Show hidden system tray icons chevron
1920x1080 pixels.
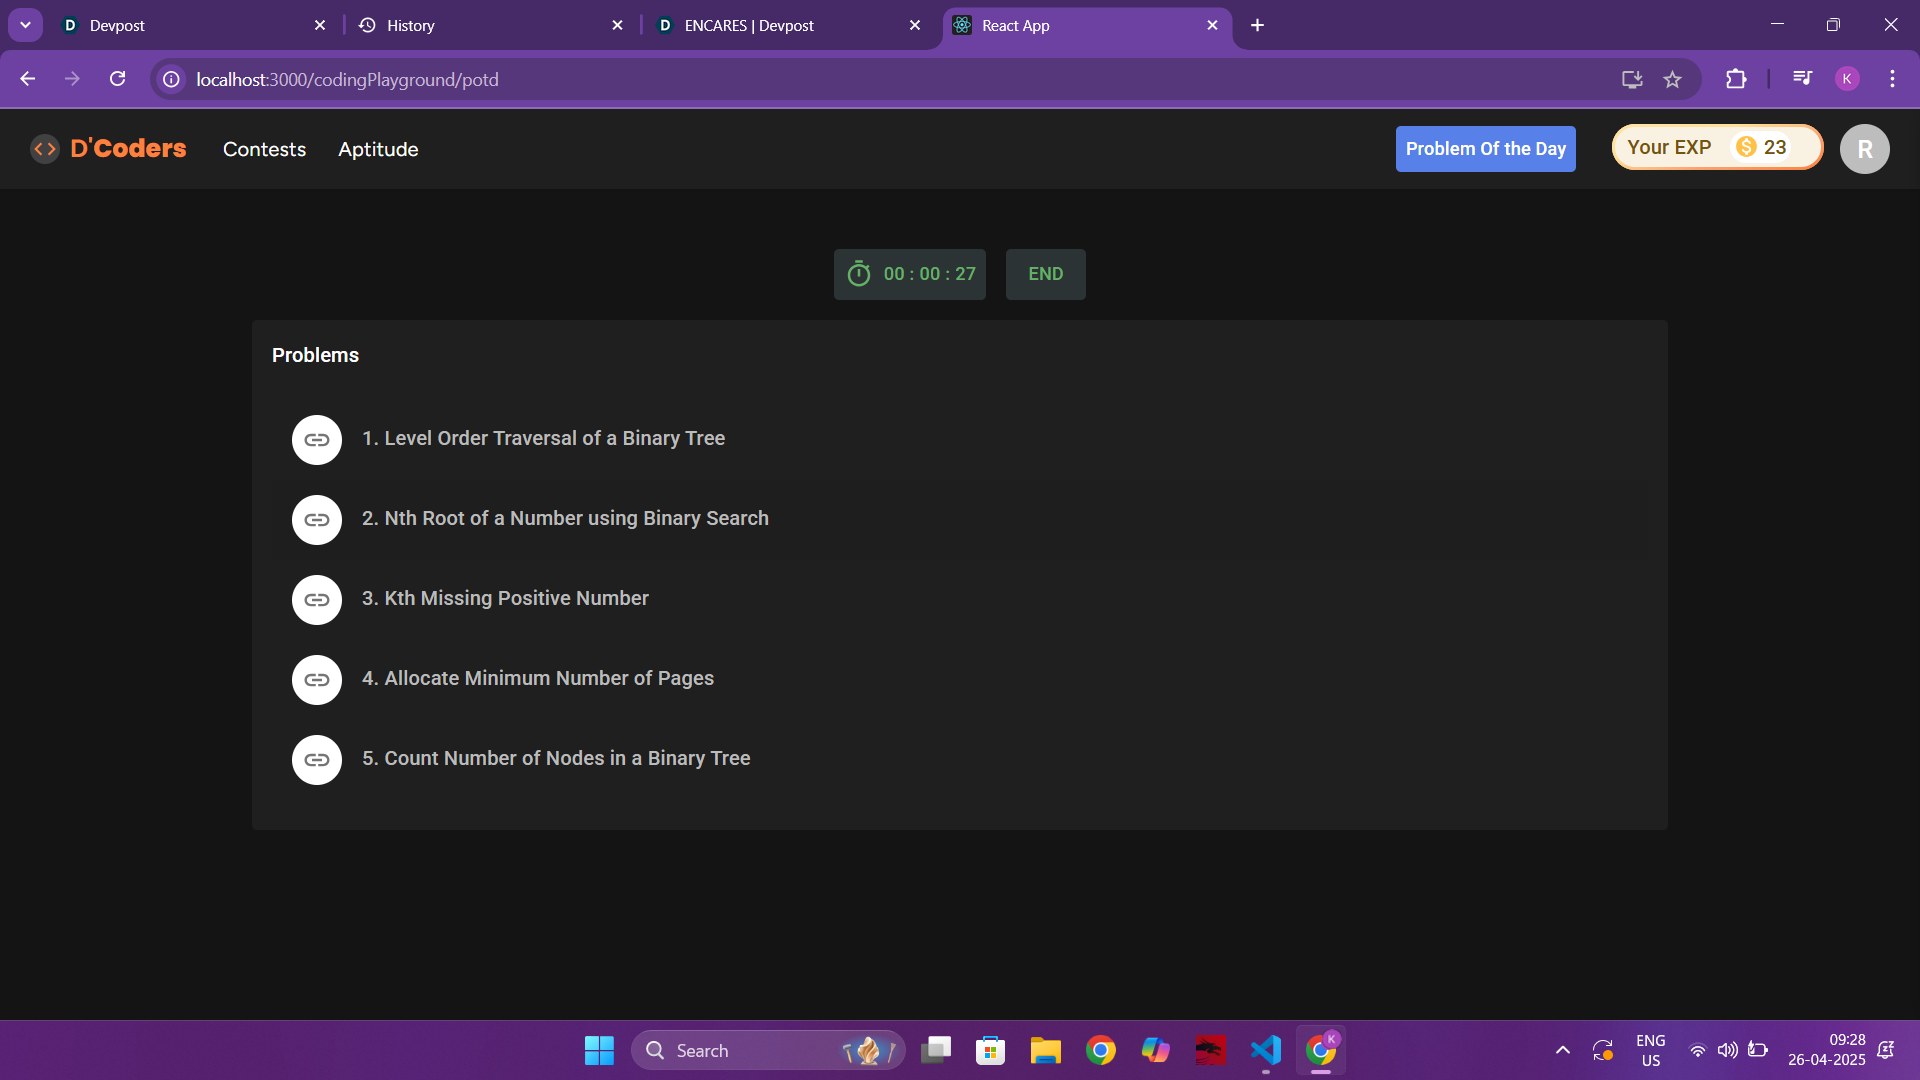click(x=1562, y=1050)
